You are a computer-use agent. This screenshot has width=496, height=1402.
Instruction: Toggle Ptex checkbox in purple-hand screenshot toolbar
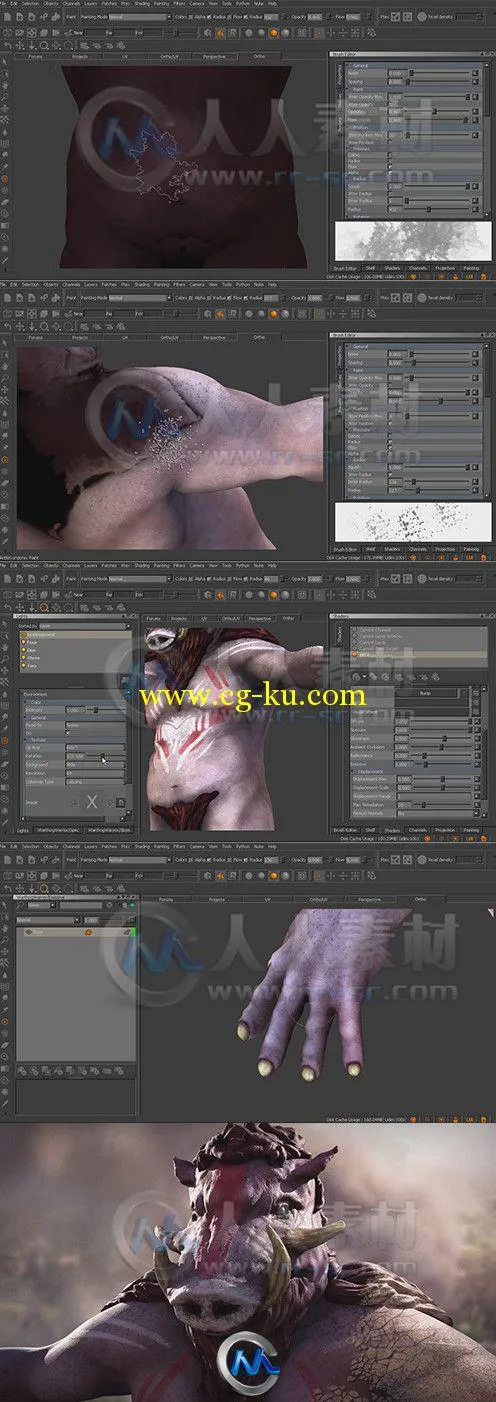point(396,860)
